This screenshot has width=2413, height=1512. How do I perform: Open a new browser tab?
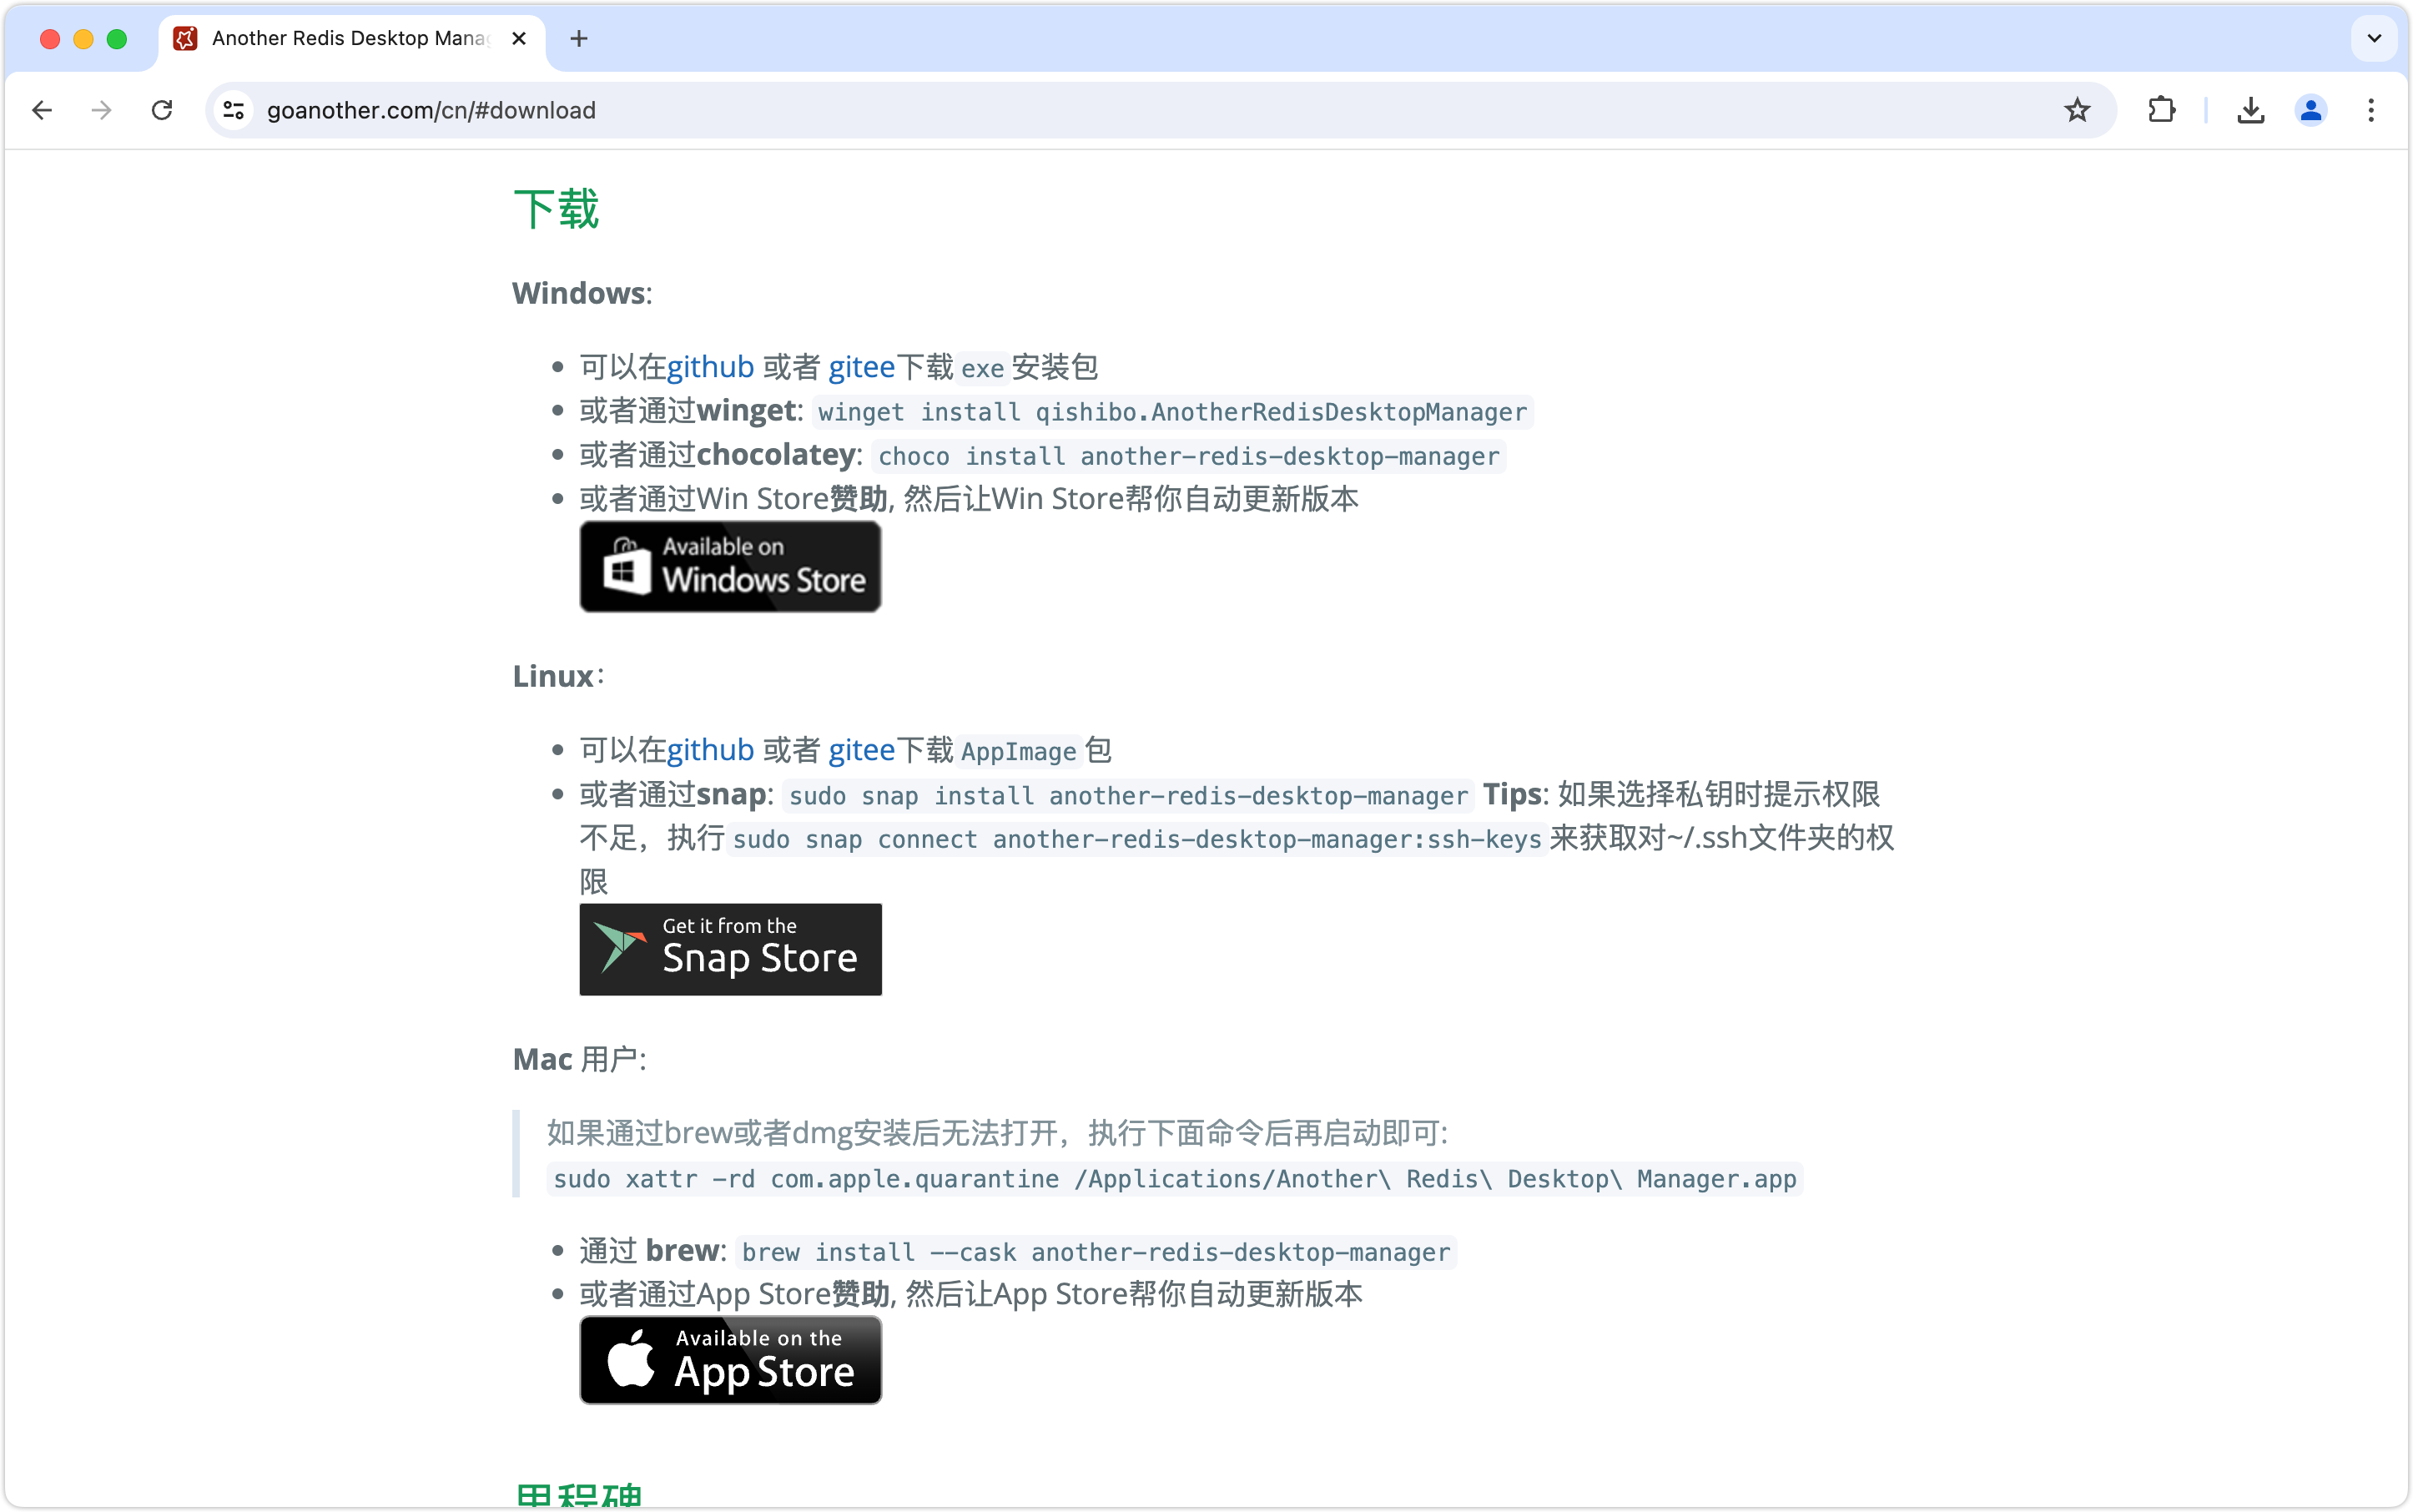(x=580, y=39)
